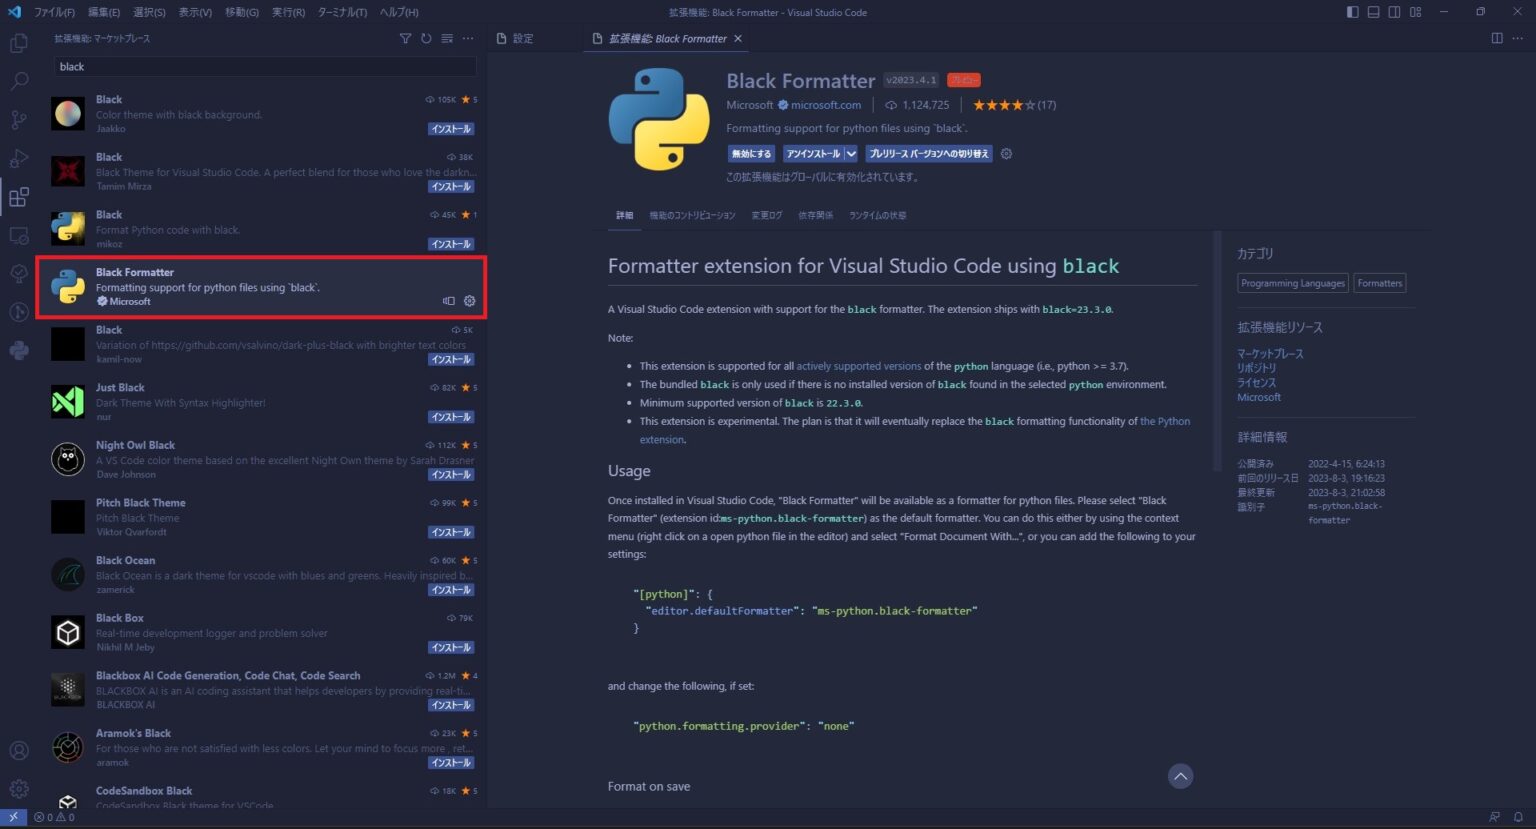The height and width of the screenshot is (829, 1536).
Task: Open the Search view in the activity bar
Action: pyautogui.click(x=18, y=81)
